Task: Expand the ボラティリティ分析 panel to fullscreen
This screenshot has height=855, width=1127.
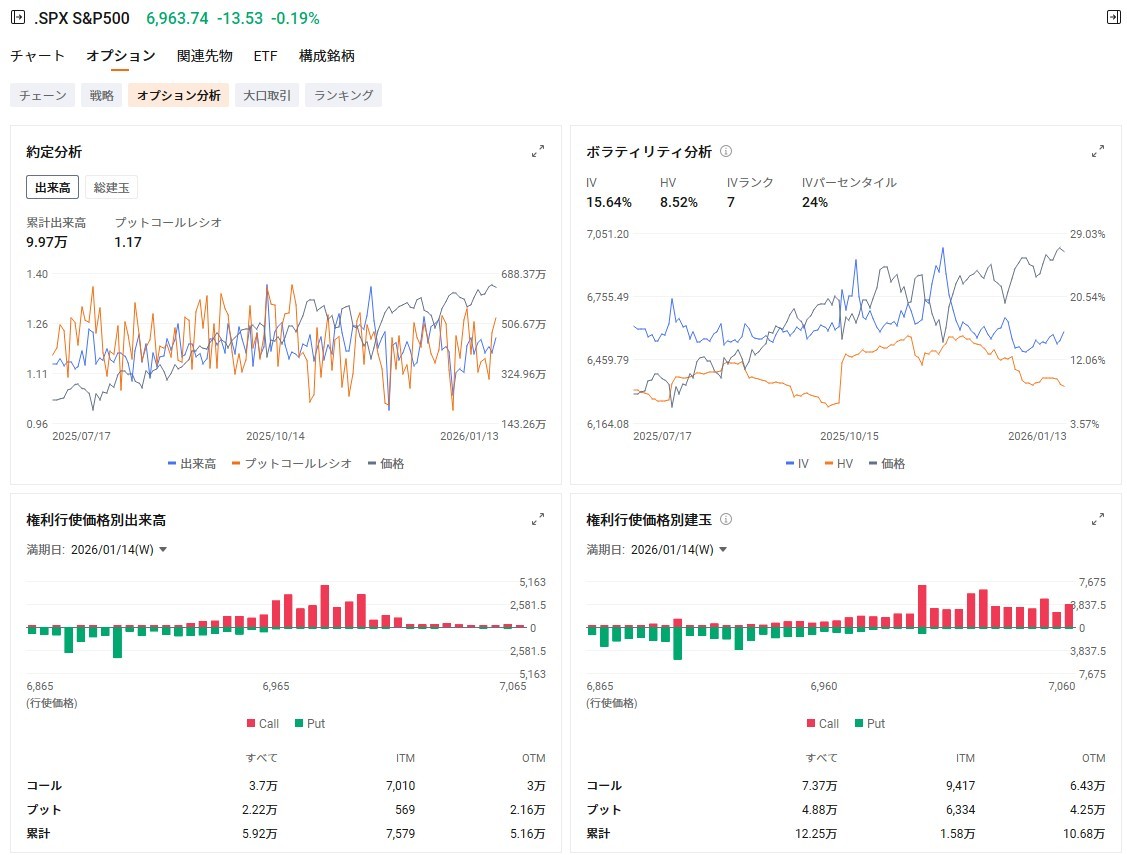Action: click(1098, 151)
